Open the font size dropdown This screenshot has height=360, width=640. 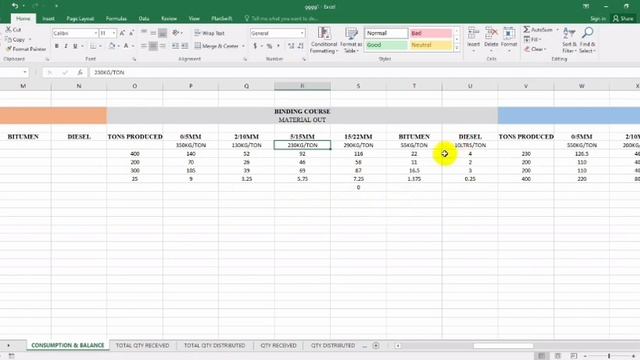pos(113,33)
